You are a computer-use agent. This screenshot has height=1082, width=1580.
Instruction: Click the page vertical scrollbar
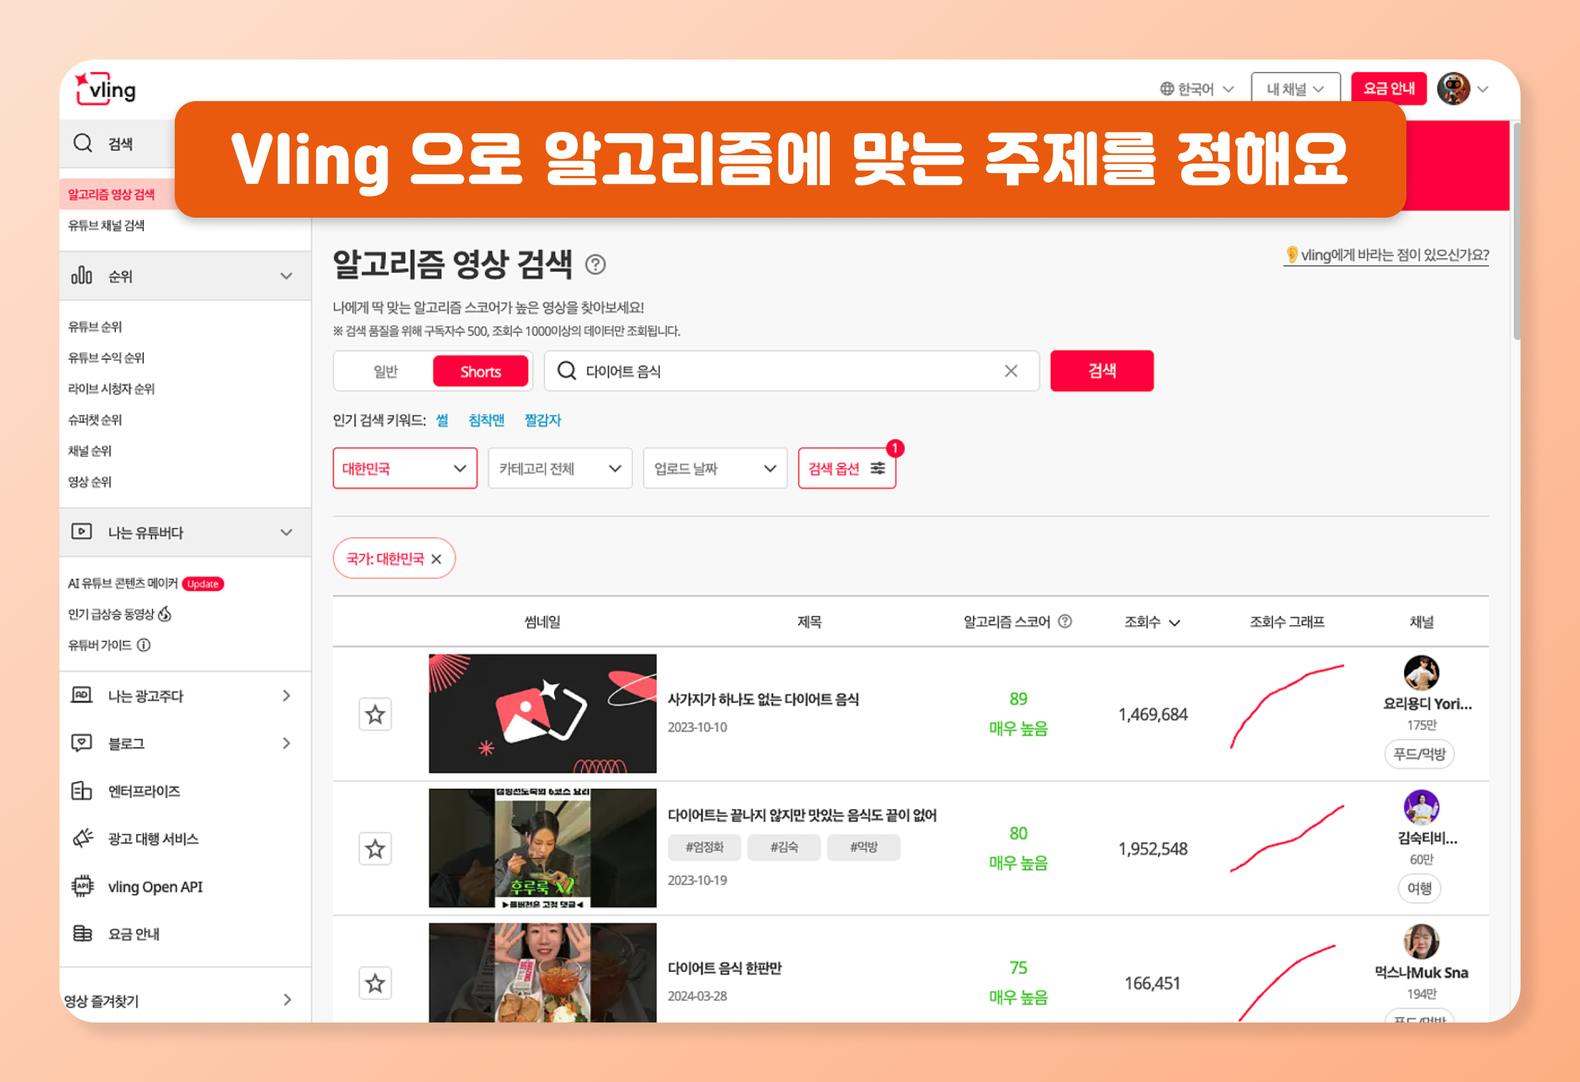1516,230
